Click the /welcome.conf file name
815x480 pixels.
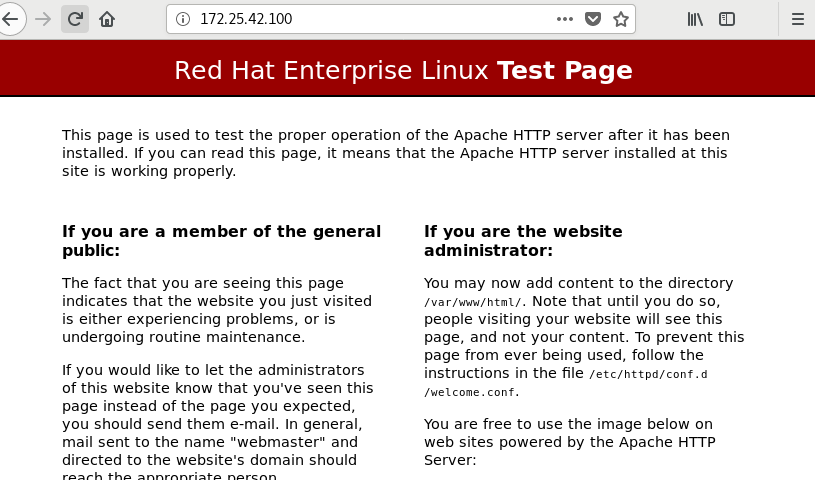[470, 392]
